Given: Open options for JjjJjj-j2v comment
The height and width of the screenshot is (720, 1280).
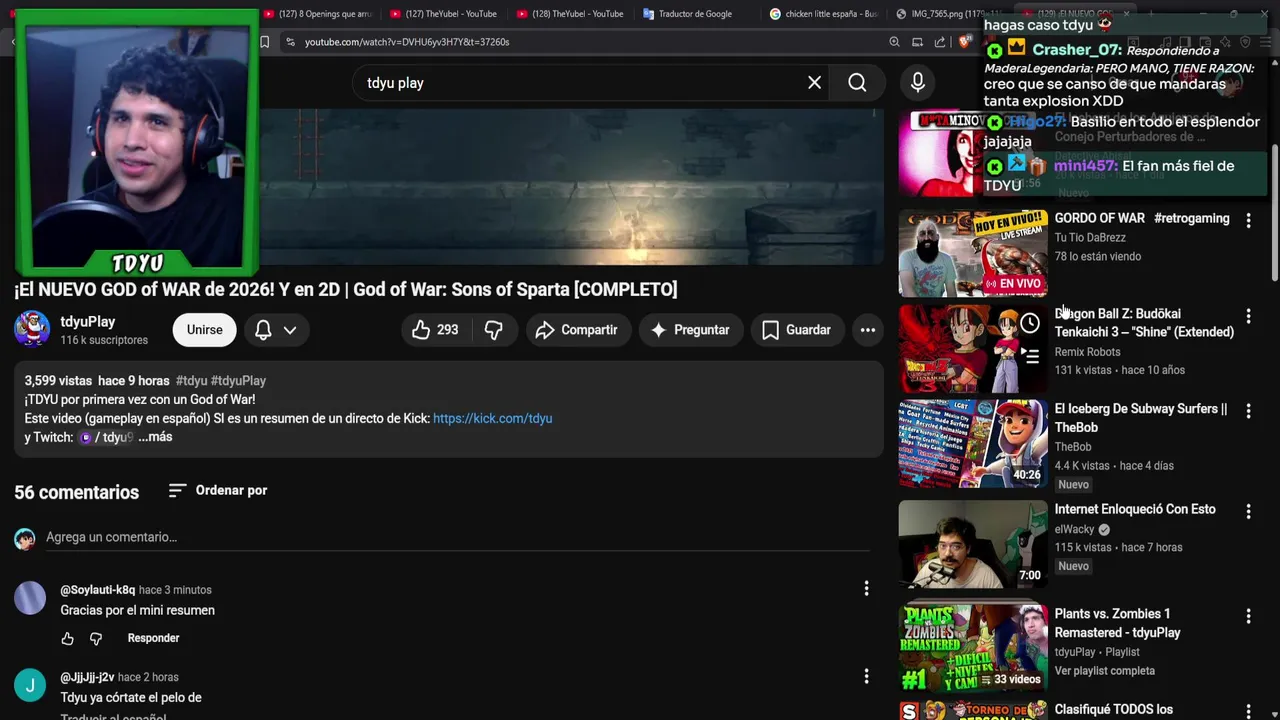Looking at the screenshot, I should (x=866, y=677).
